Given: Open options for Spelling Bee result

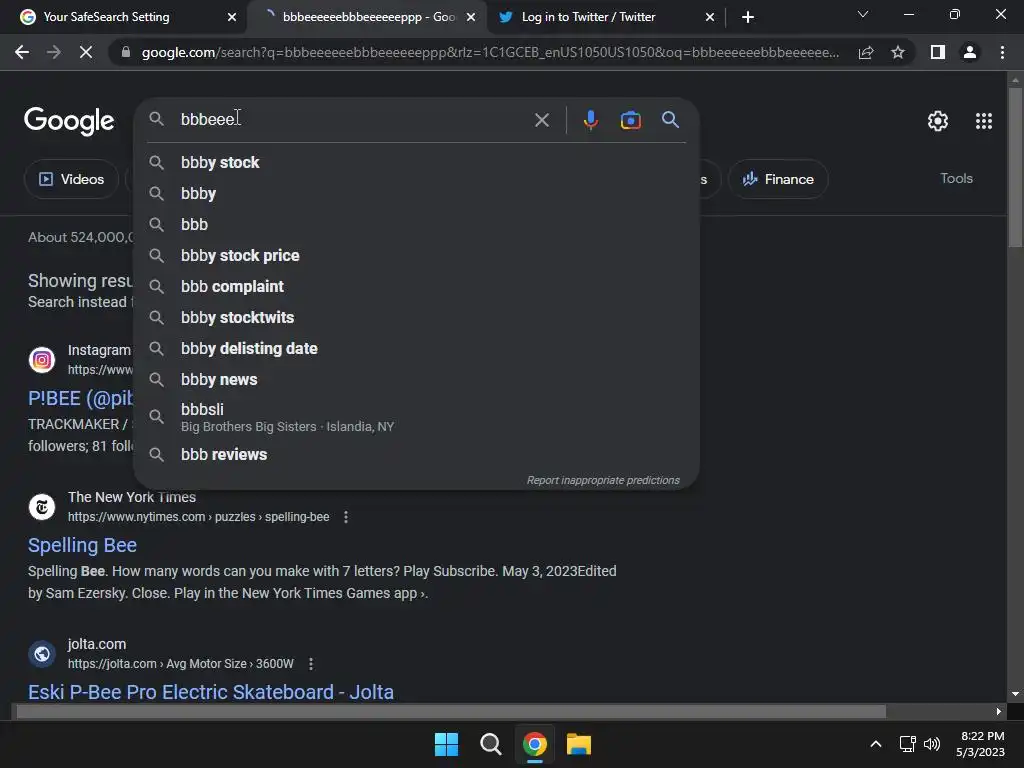Looking at the screenshot, I should pos(346,517).
